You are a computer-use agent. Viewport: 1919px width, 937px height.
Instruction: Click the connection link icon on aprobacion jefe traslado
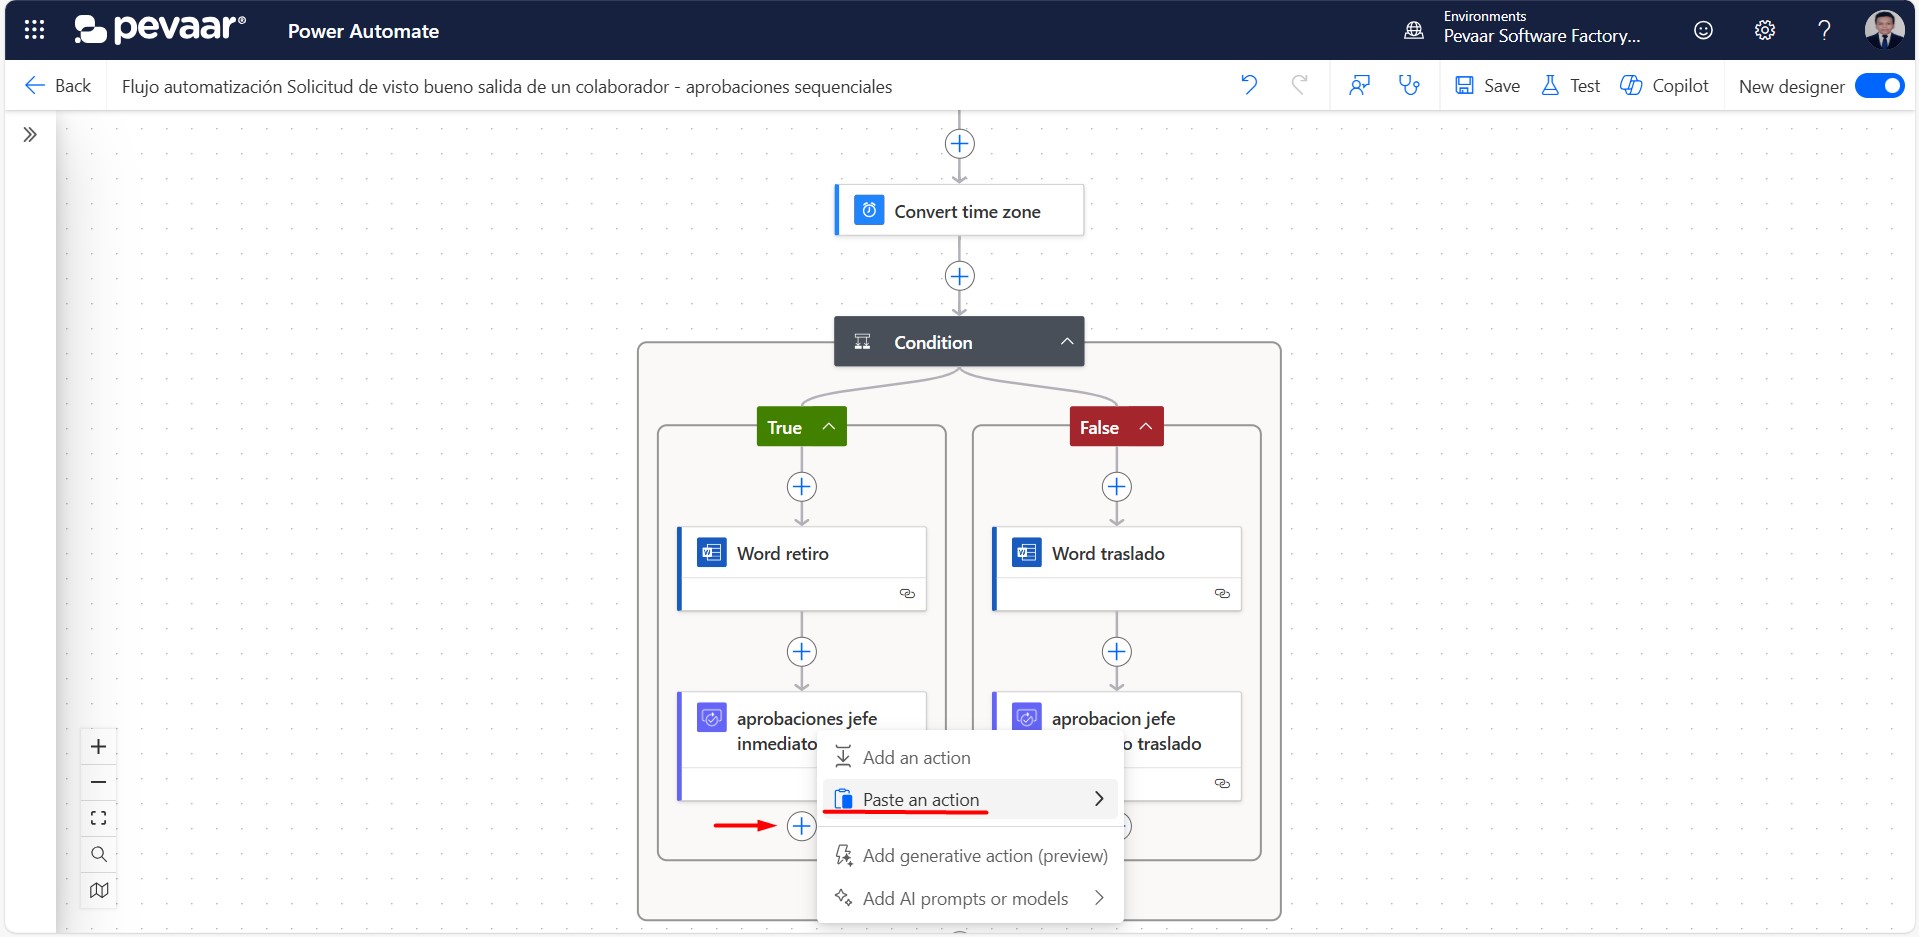coord(1222,783)
